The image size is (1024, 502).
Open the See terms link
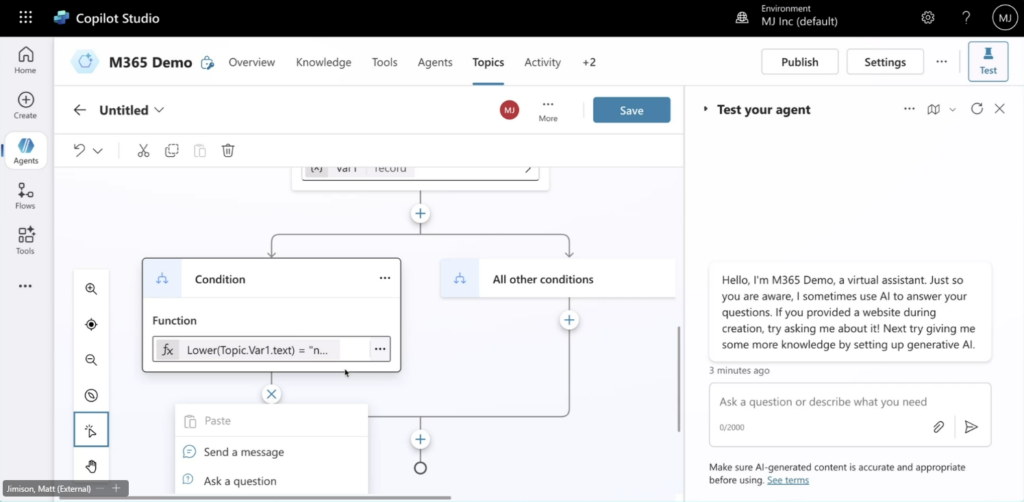[x=788, y=480]
